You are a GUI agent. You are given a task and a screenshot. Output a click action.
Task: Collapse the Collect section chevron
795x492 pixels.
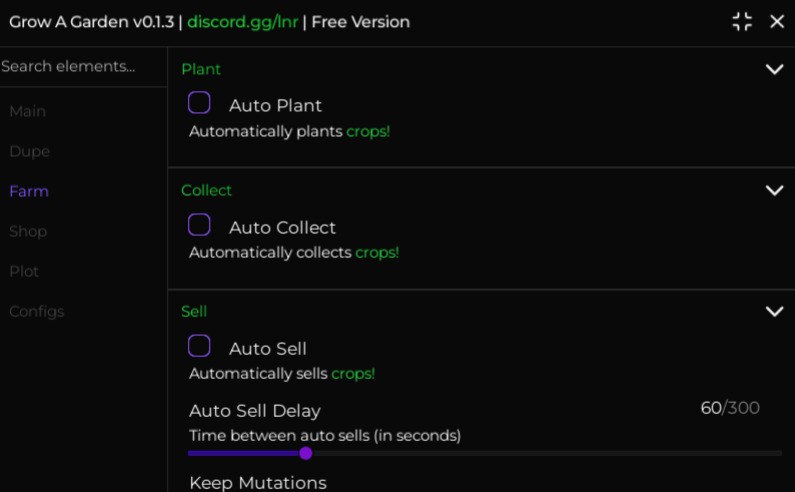pyautogui.click(x=774, y=190)
